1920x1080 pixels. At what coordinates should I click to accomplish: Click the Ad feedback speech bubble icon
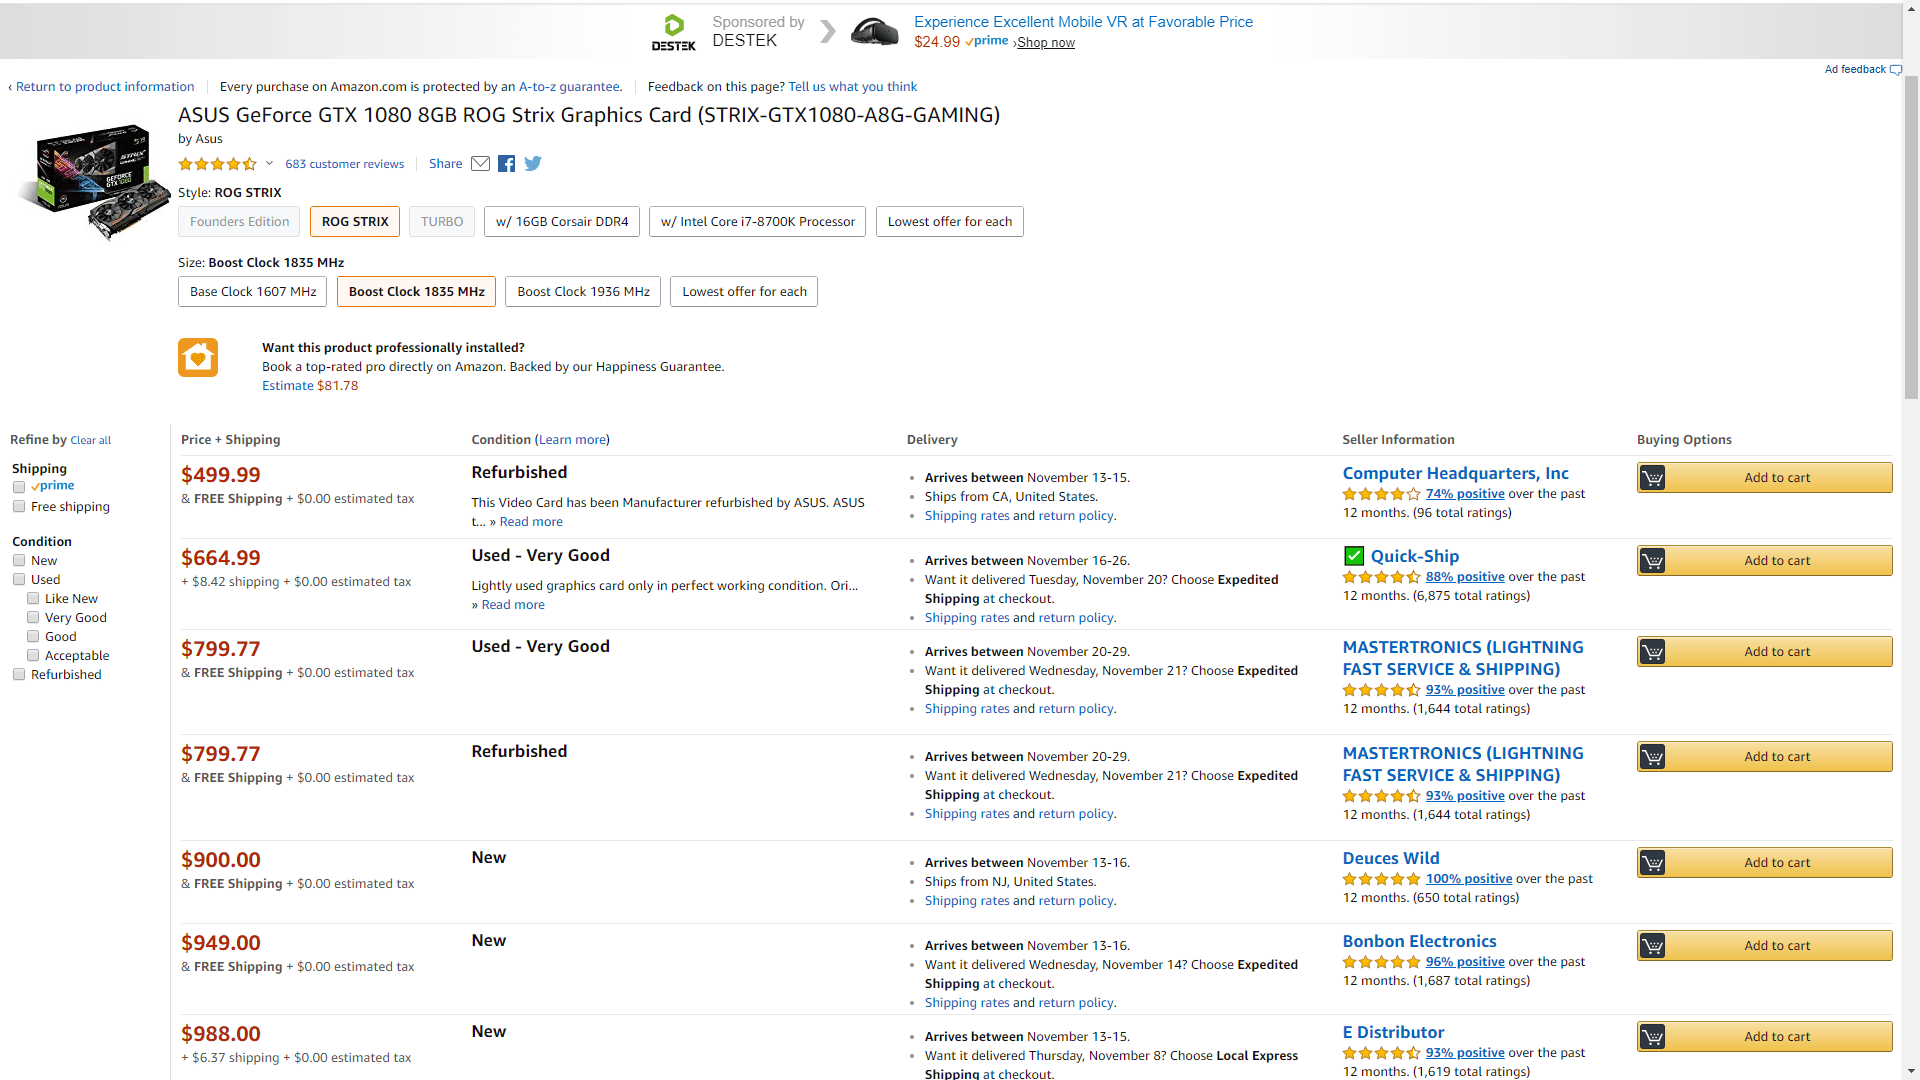tap(1895, 70)
